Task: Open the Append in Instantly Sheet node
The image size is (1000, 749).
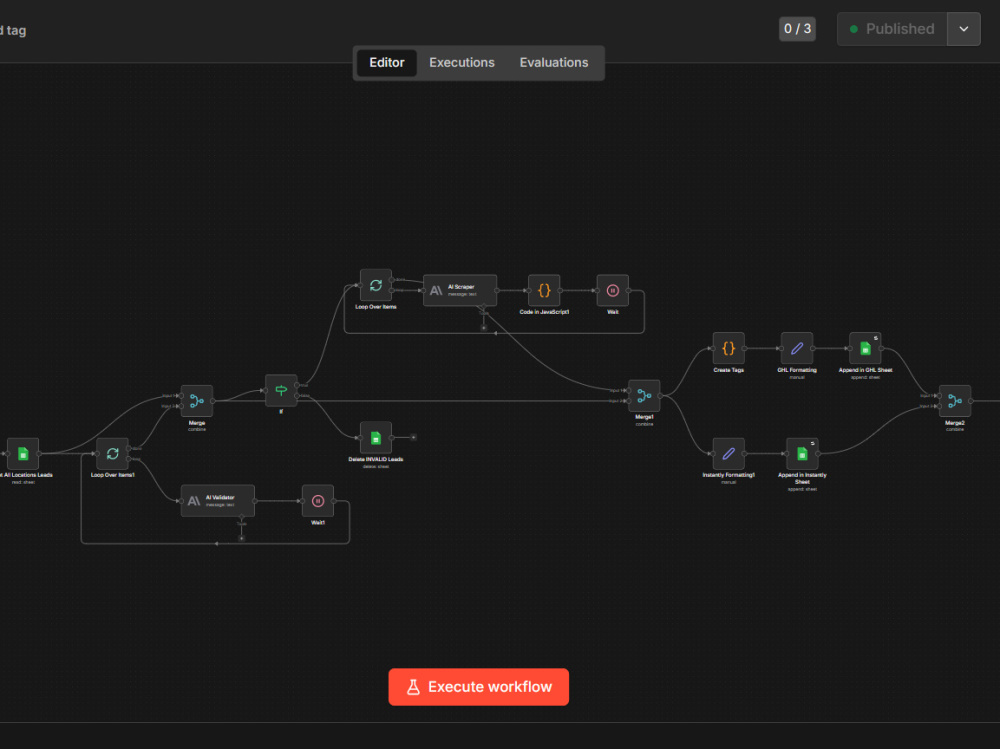Action: [x=802, y=454]
